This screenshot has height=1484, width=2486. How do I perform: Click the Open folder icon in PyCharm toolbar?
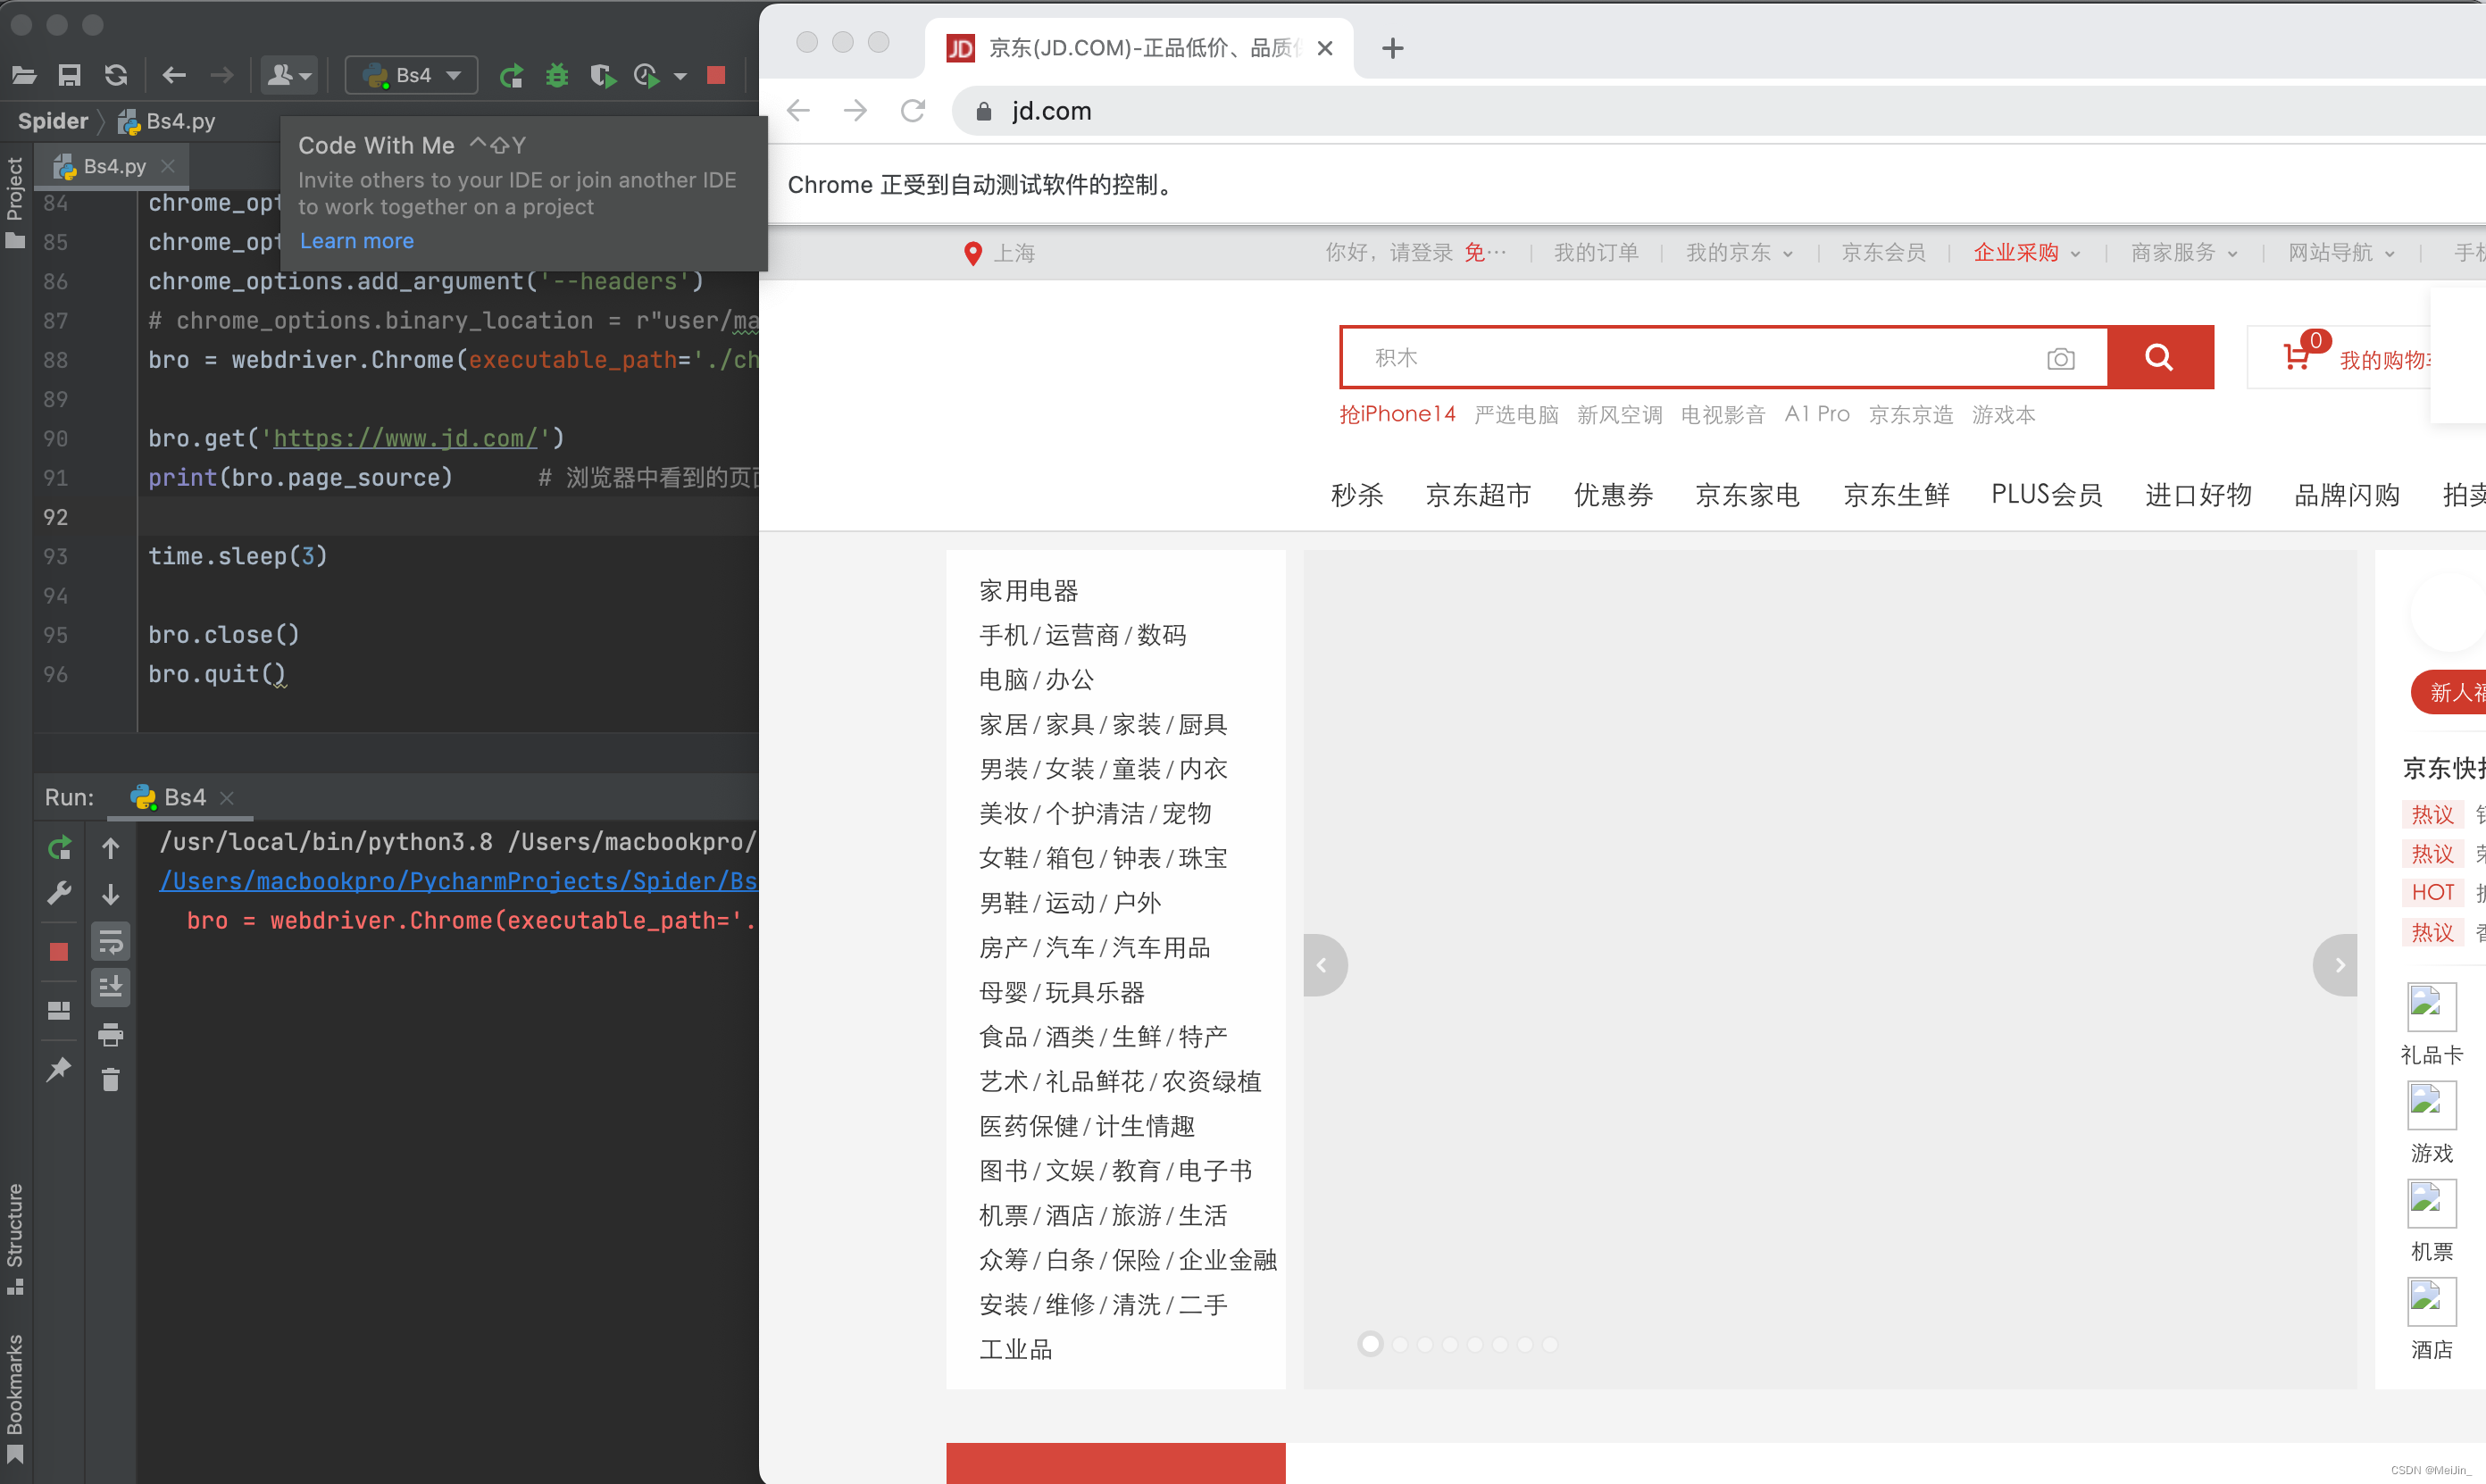[24, 75]
